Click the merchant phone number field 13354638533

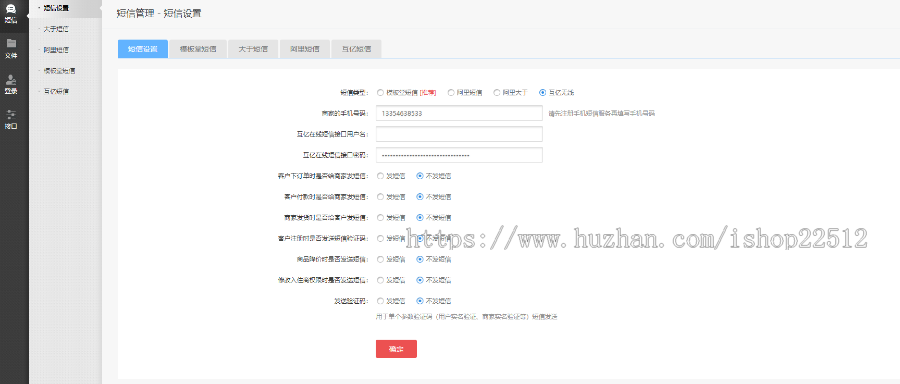(459, 113)
